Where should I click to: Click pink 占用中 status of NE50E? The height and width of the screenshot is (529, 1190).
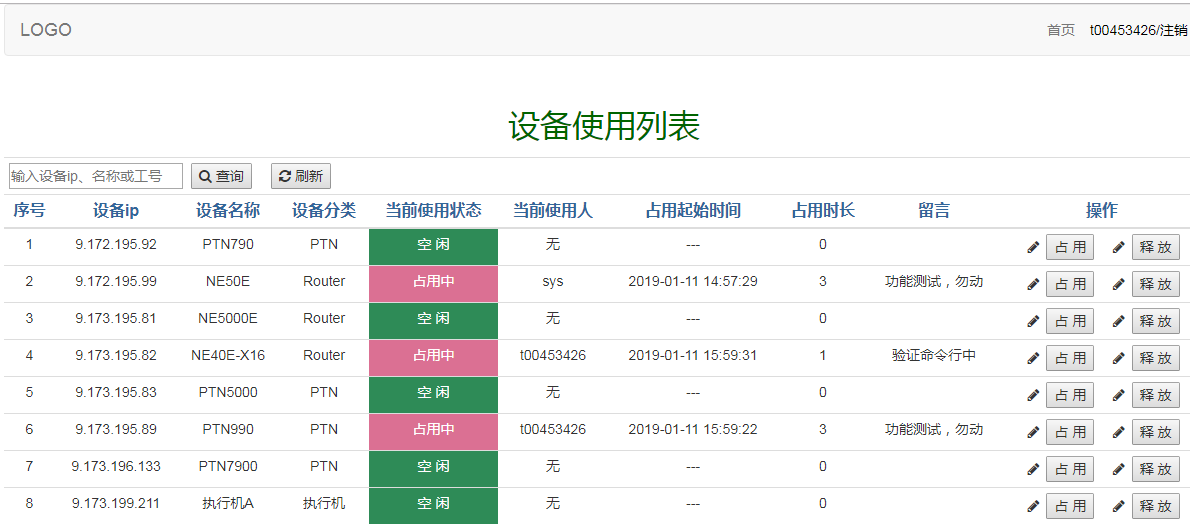pyautogui.click(x=433, y=284)
